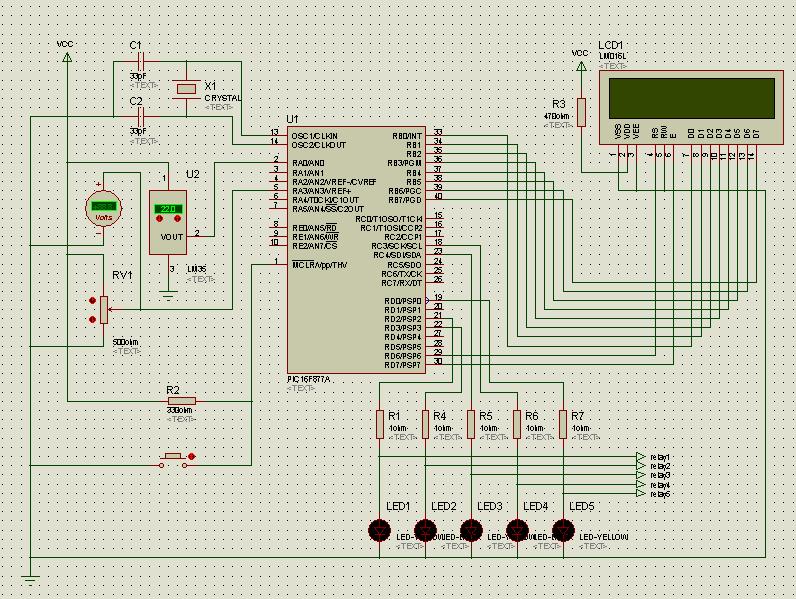Select capacitor C1 symbol

click(142, 61)
